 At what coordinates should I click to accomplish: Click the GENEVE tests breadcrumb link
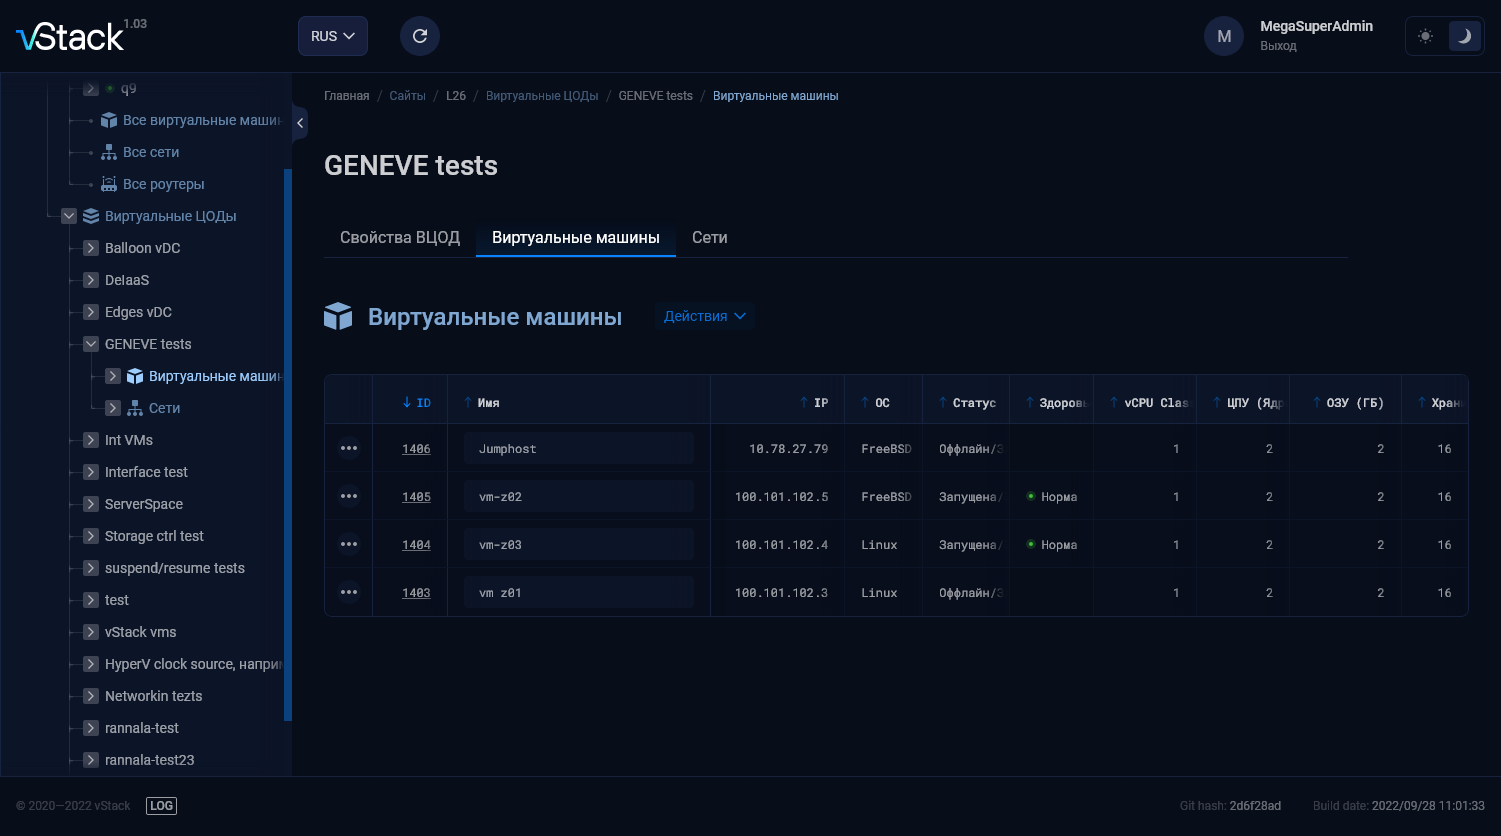point(656,96)
